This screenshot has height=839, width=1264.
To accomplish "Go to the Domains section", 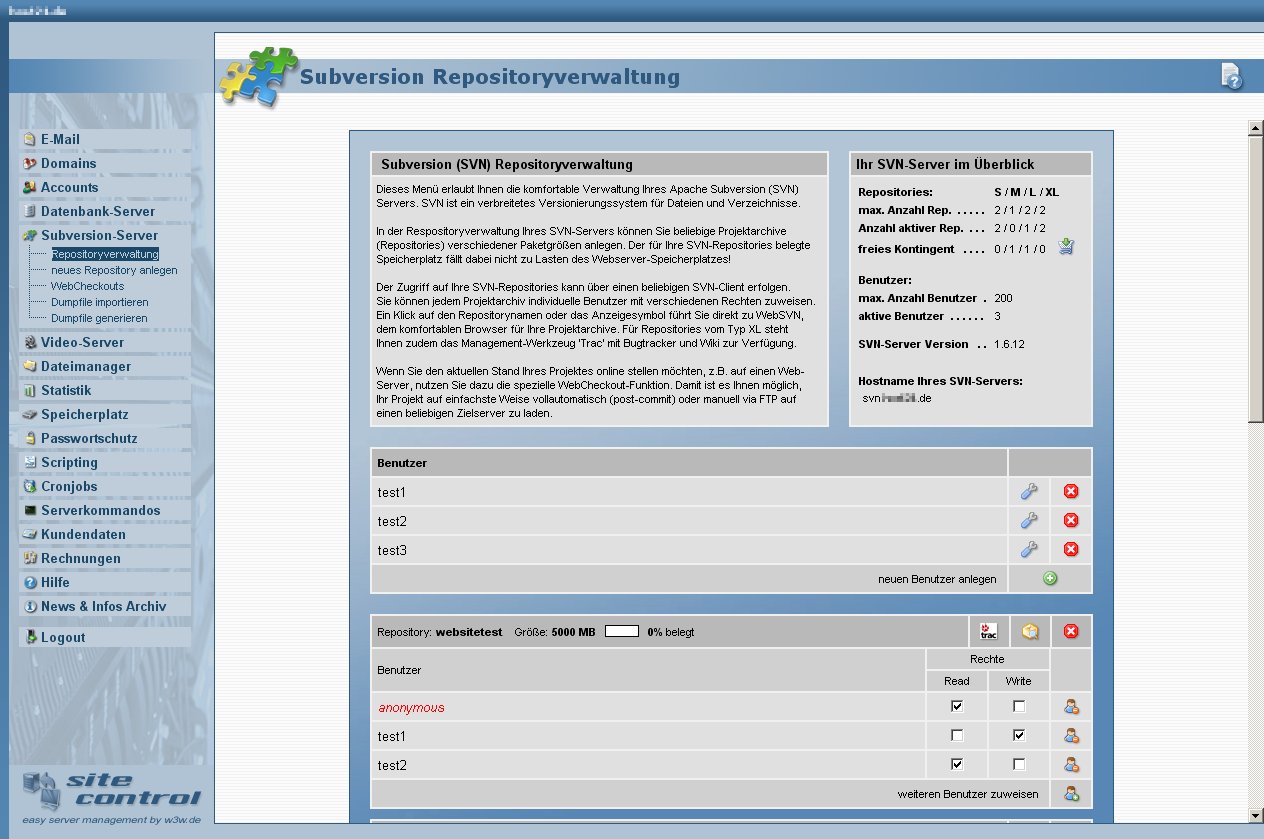I will 105,163.
